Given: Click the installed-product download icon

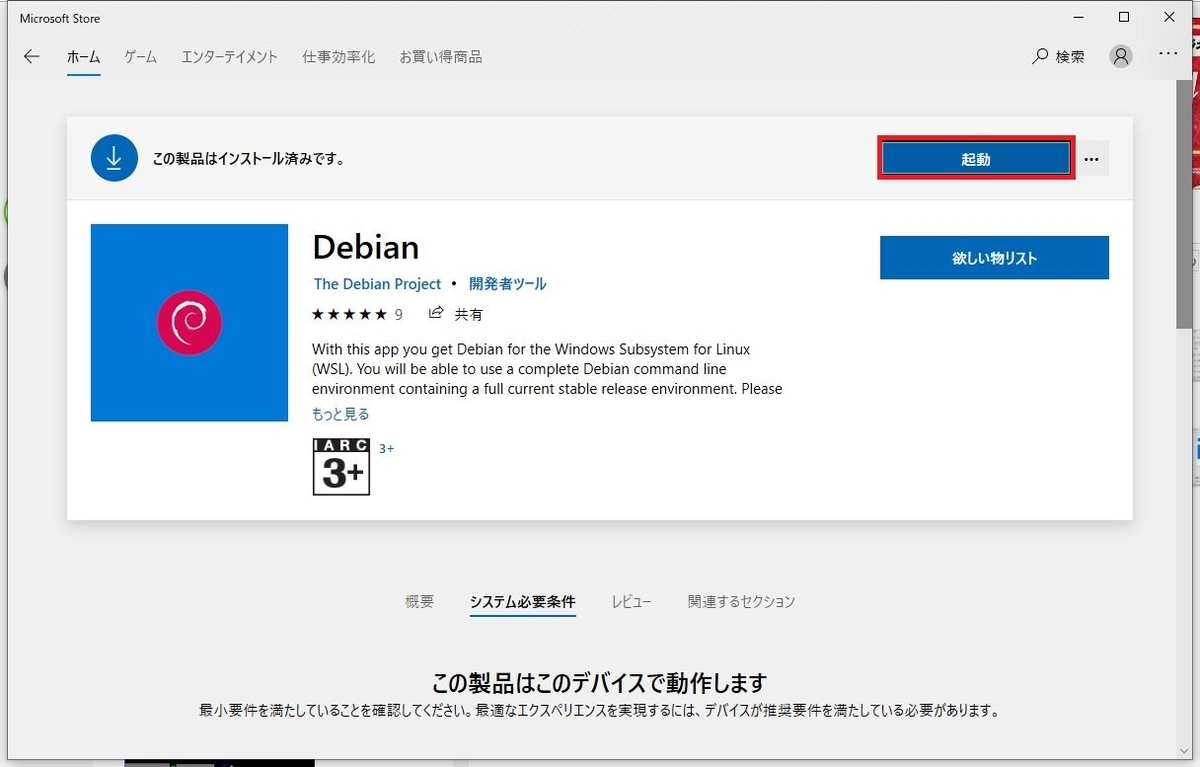Looking at the screenshot, I should click(113, 158).
